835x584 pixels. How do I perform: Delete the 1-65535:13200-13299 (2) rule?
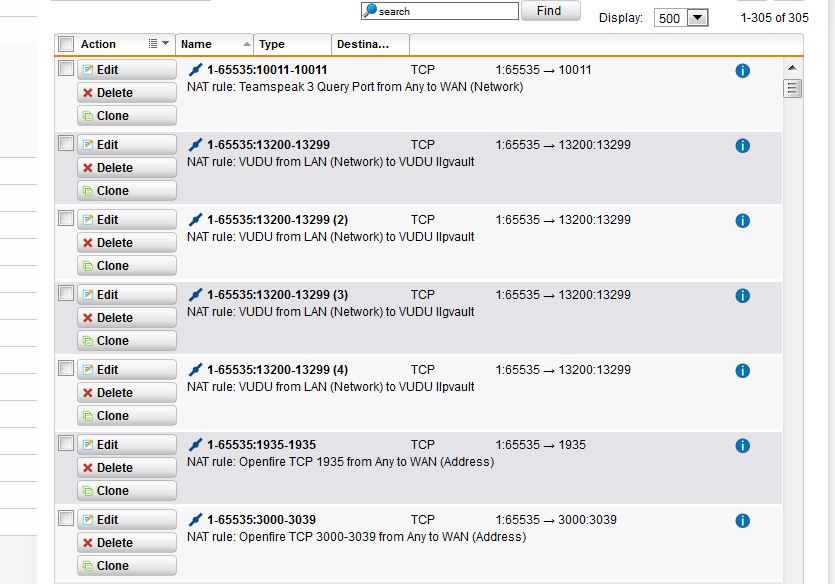(127, 243)
